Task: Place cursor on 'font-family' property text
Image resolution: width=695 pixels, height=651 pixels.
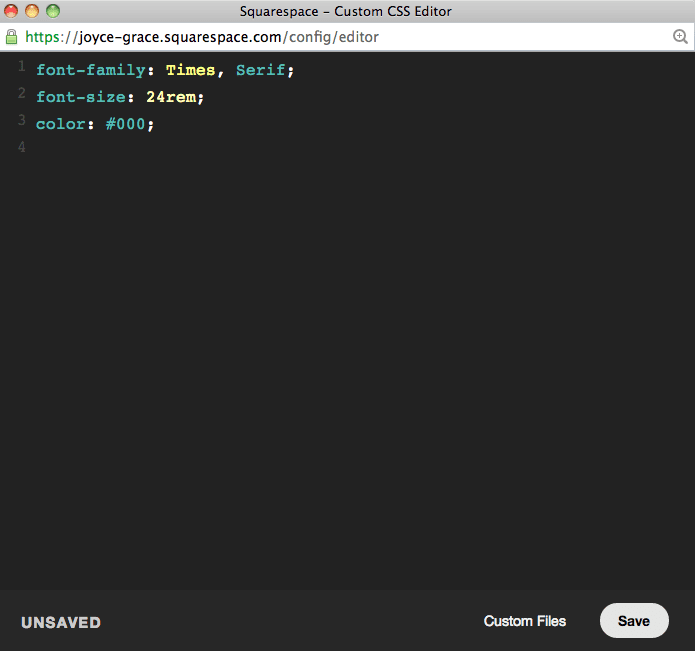Action: [x=91, y=70]
